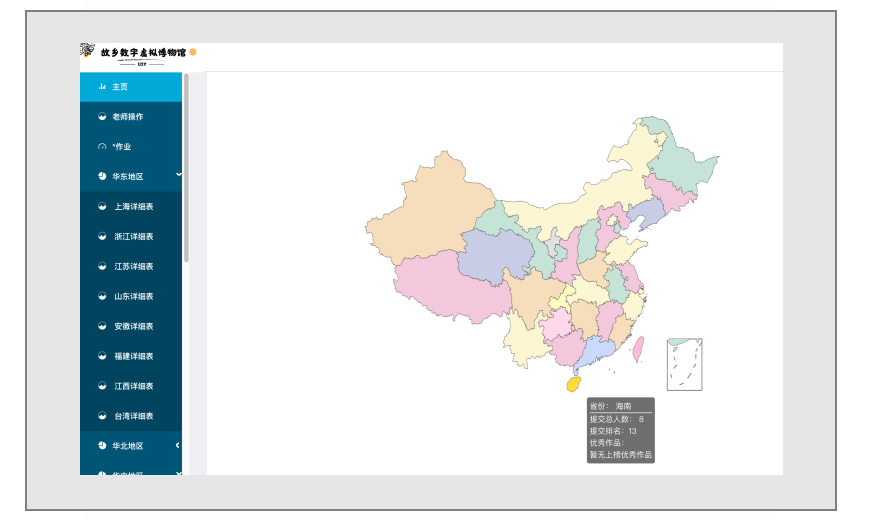The image size is (873, 520).
Task: Click the South China Sea inset box
Action: tap(684, 364)
